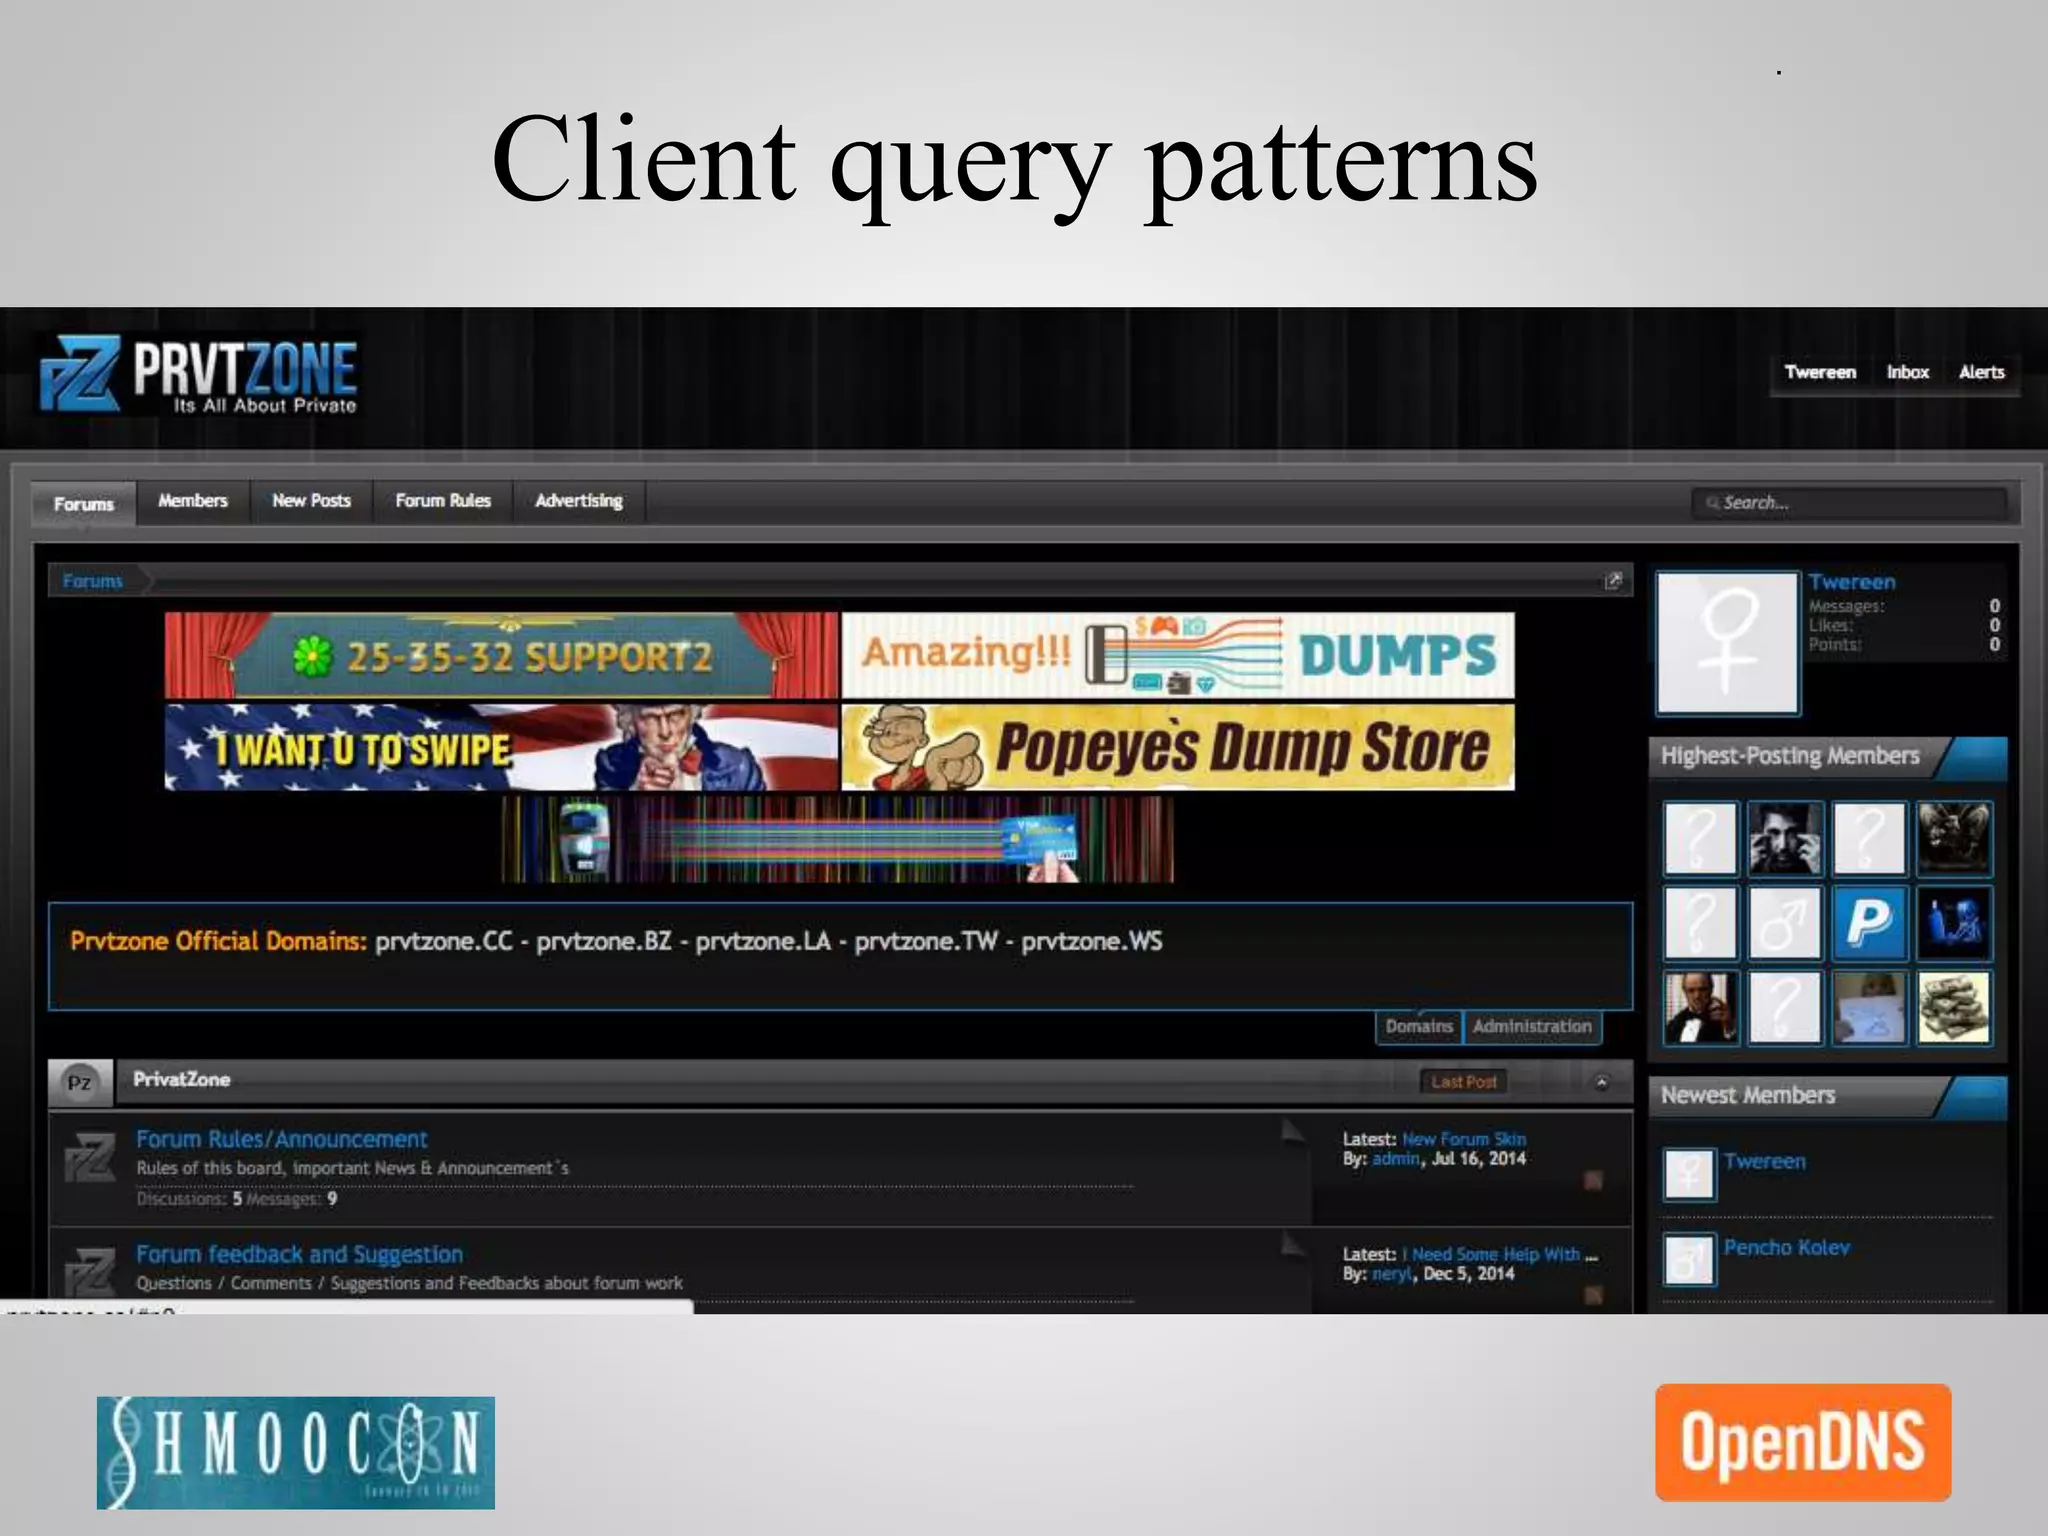Collapse the PrivatZone category
Viewport: 2048px width, 1536px height.
(x=1601, y=1082)
